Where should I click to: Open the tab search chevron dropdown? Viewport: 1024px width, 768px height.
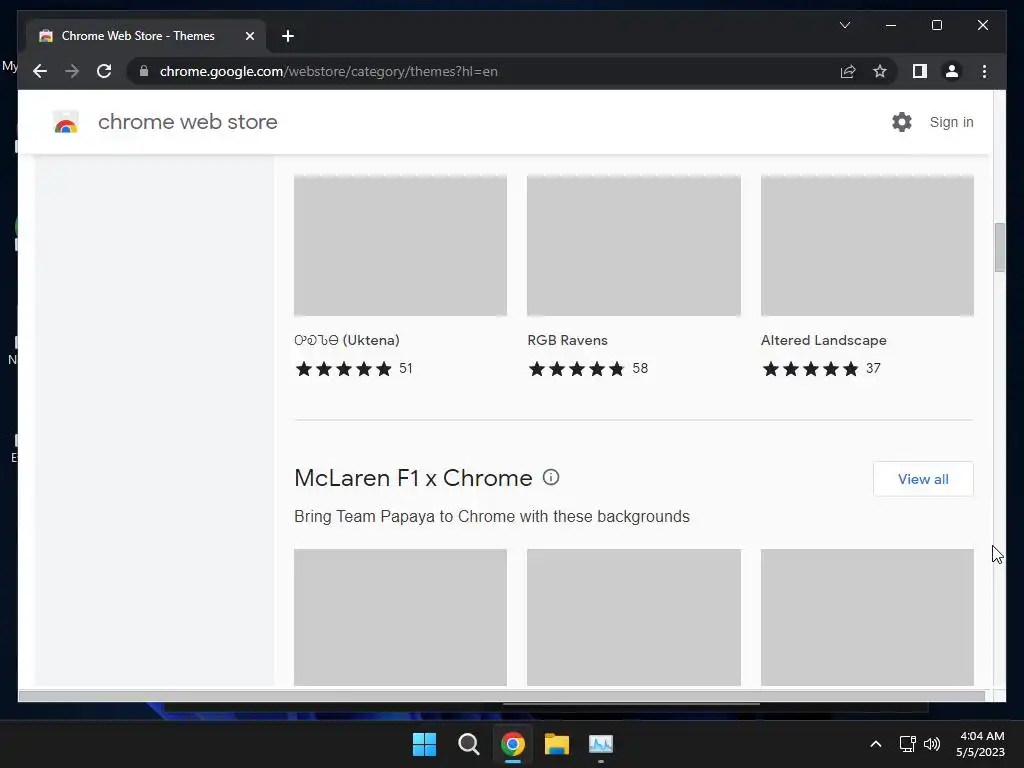click(844, 25)
